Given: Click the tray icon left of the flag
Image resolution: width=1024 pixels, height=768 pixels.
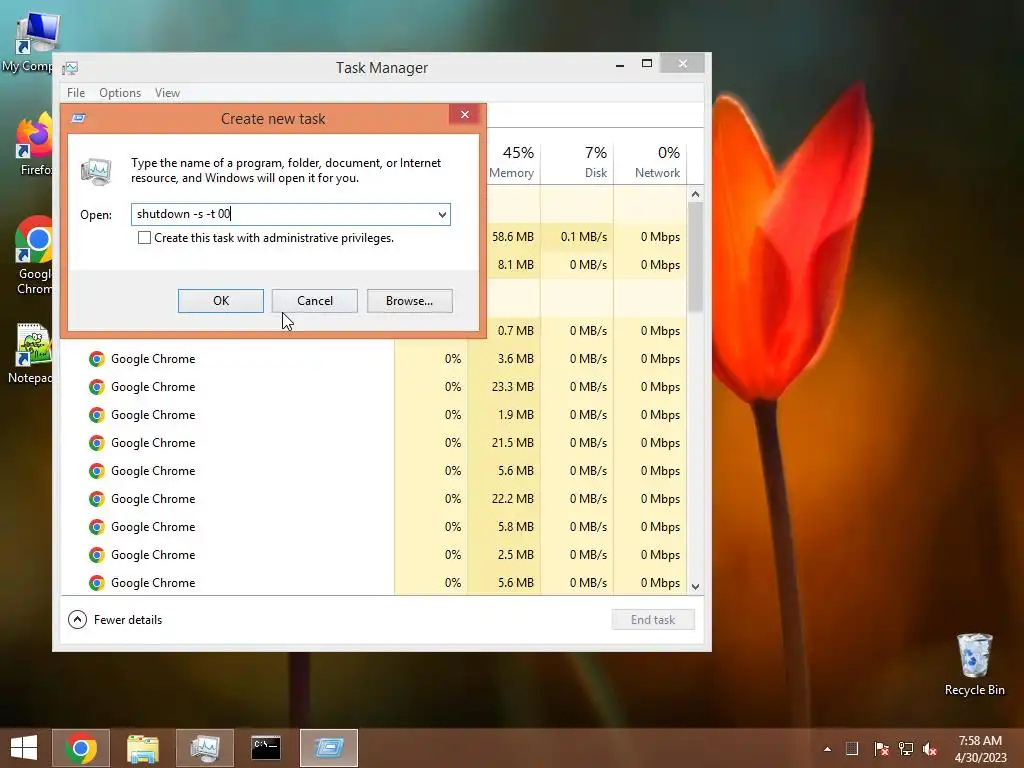Looking at the screenshot, I should [852, 748].
